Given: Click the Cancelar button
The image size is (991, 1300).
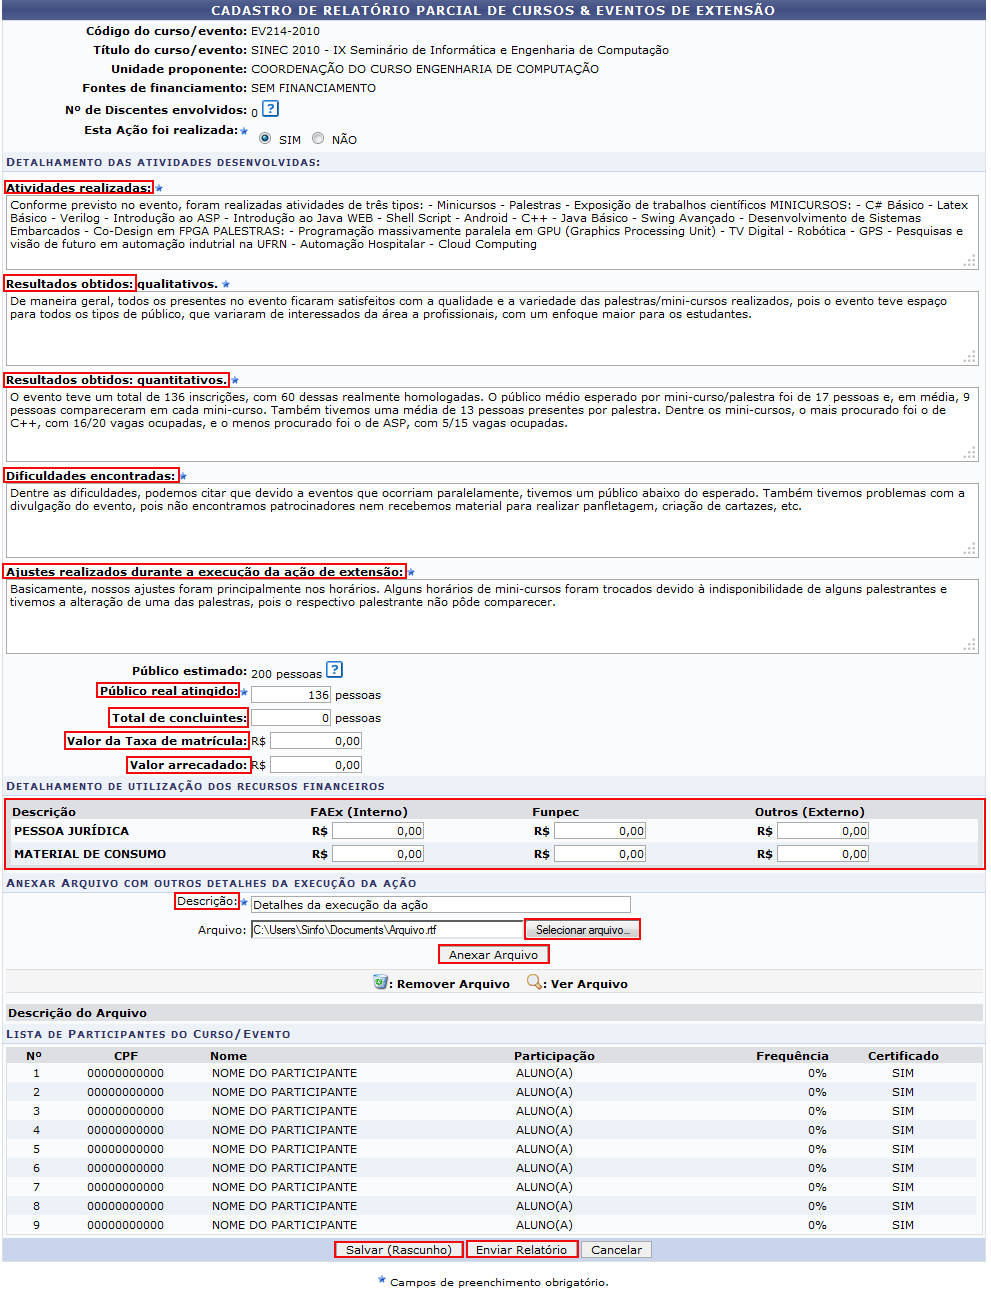Looking at the screenshot, I should click(x=616, y=1250).
